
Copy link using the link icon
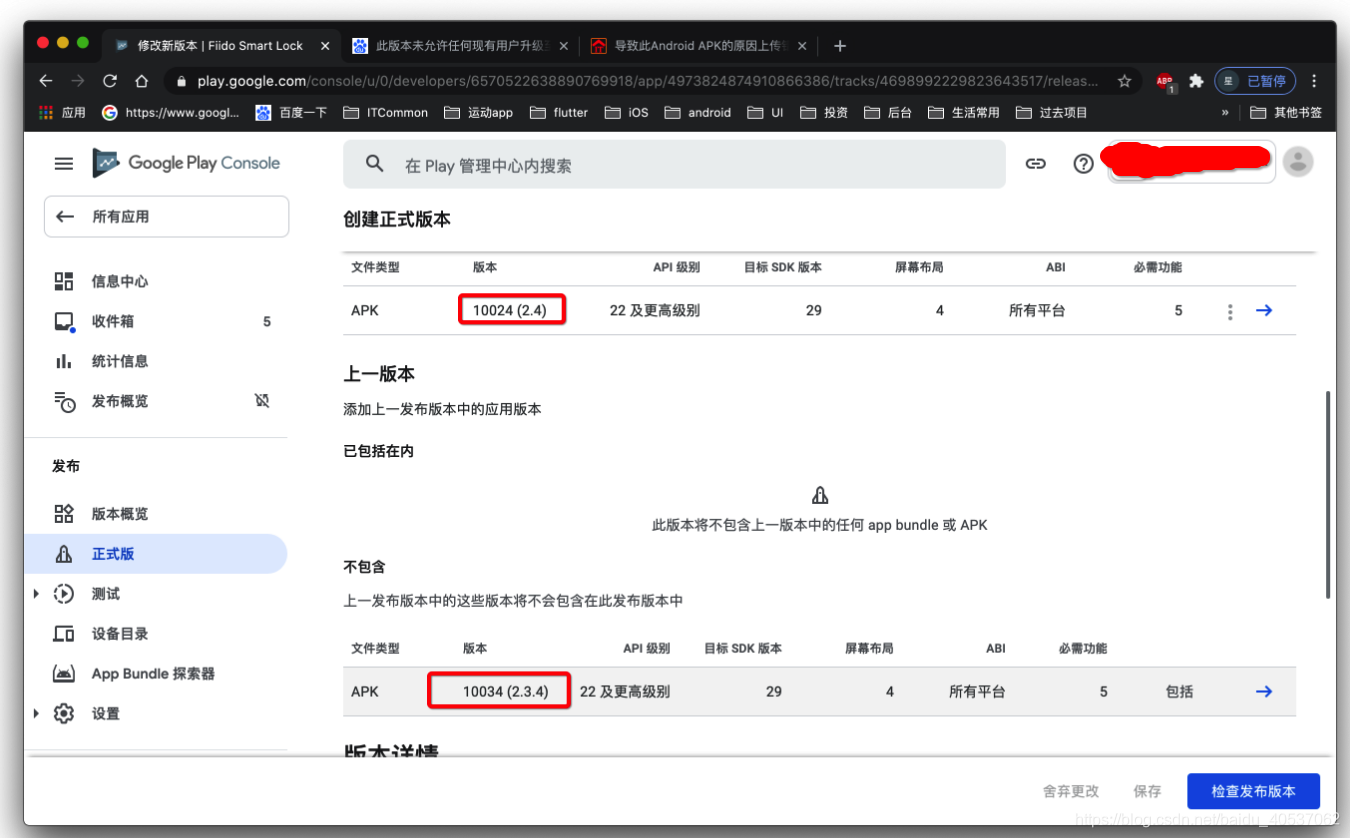pos(1036,164)
